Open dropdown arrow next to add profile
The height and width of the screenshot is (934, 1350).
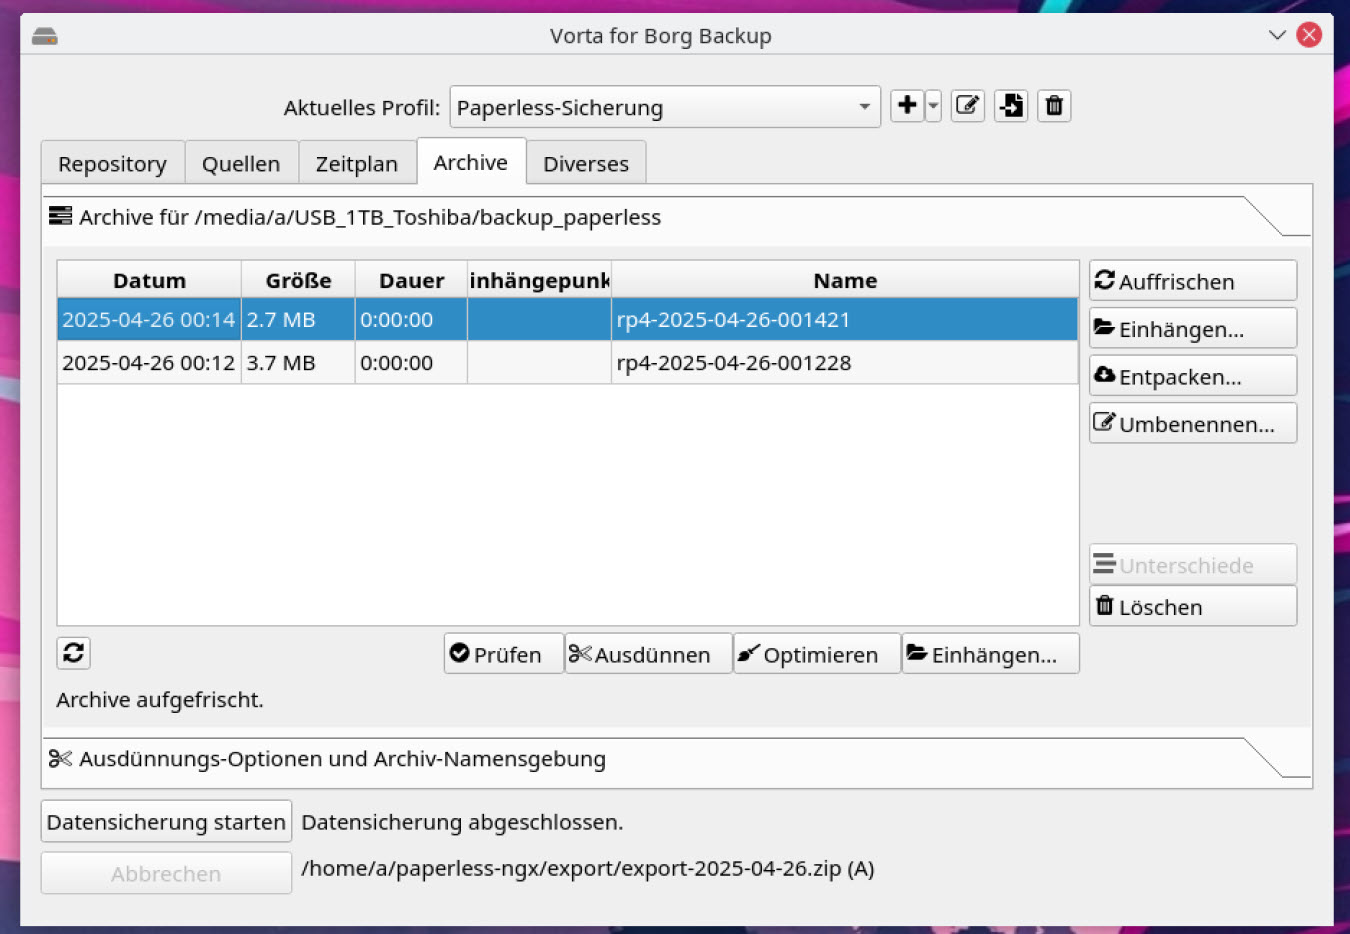(x=933, y=106)
